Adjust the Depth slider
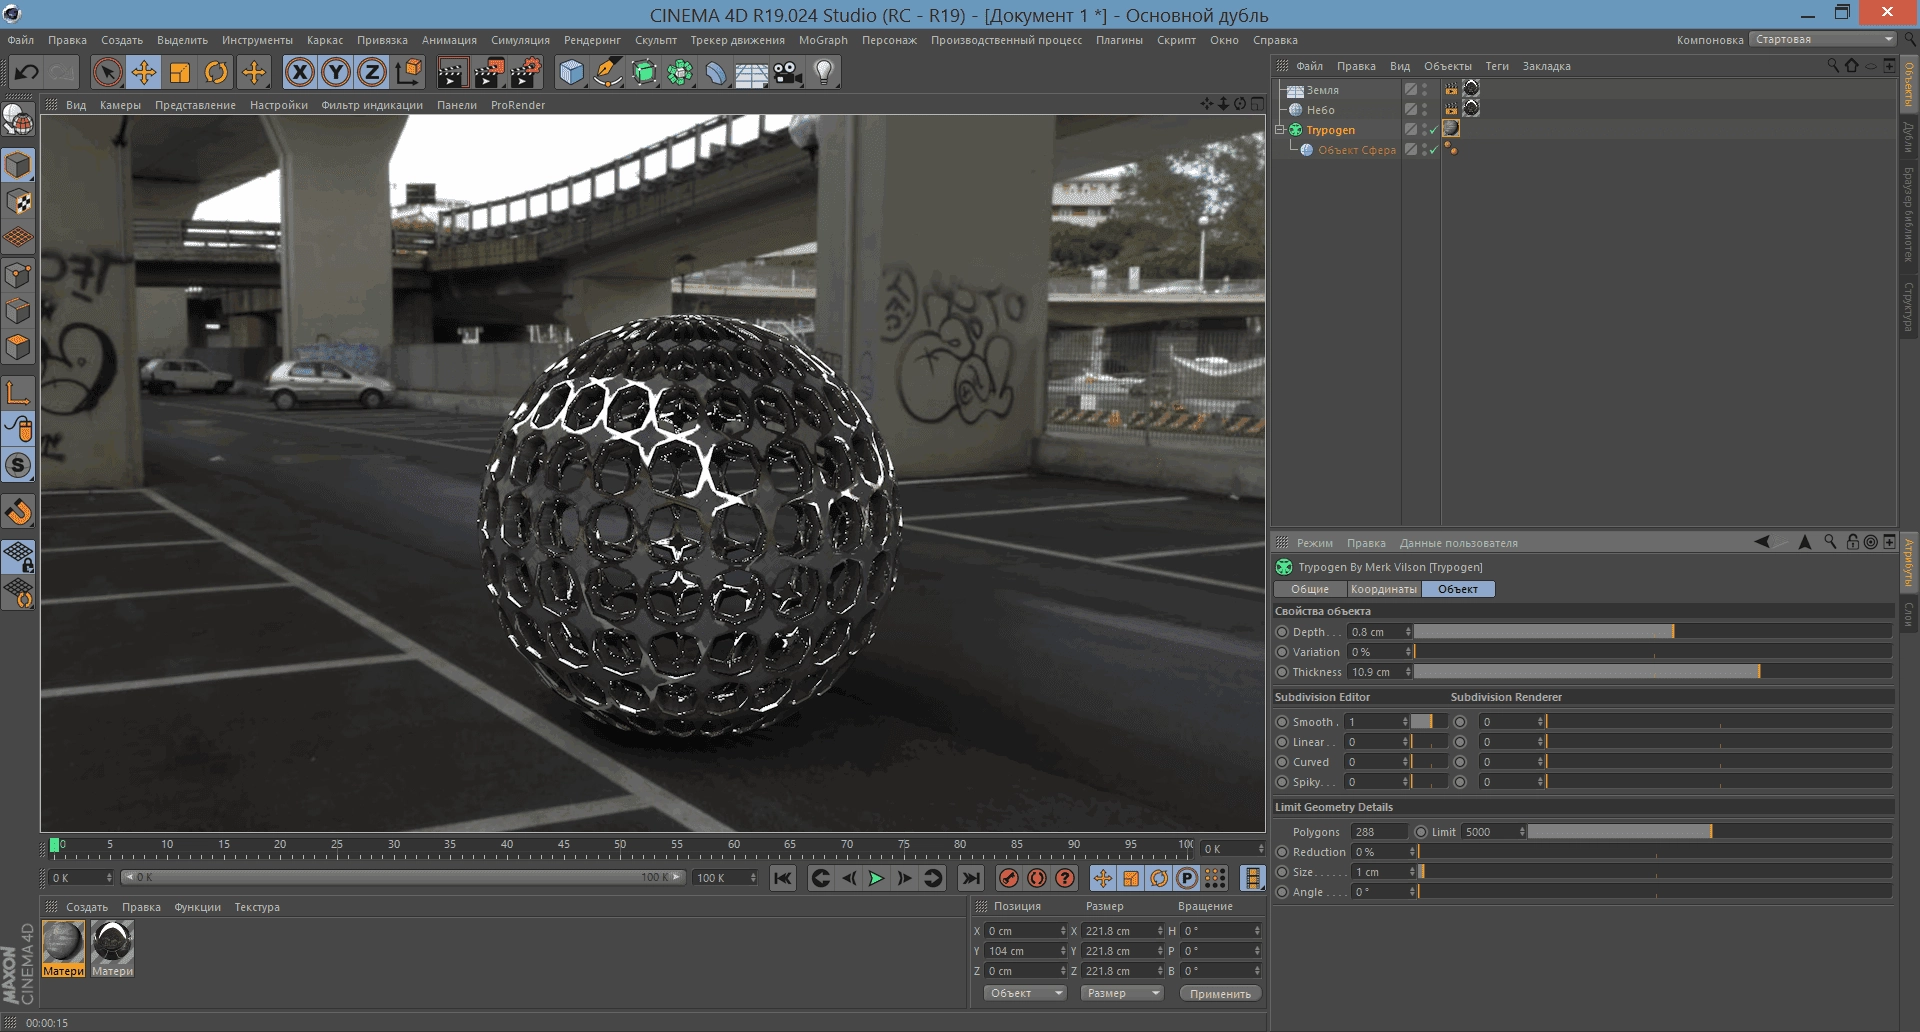1920x1032 pixels. (x=1652, y=632)
